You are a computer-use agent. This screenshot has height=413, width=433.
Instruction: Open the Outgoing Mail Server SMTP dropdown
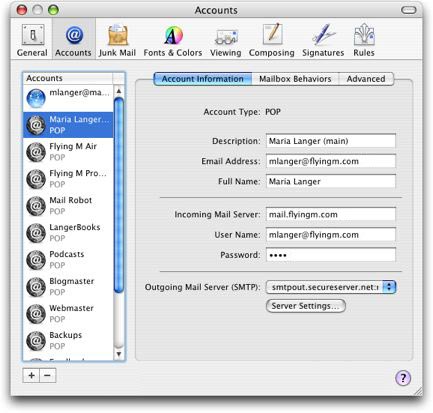point(331,287)
